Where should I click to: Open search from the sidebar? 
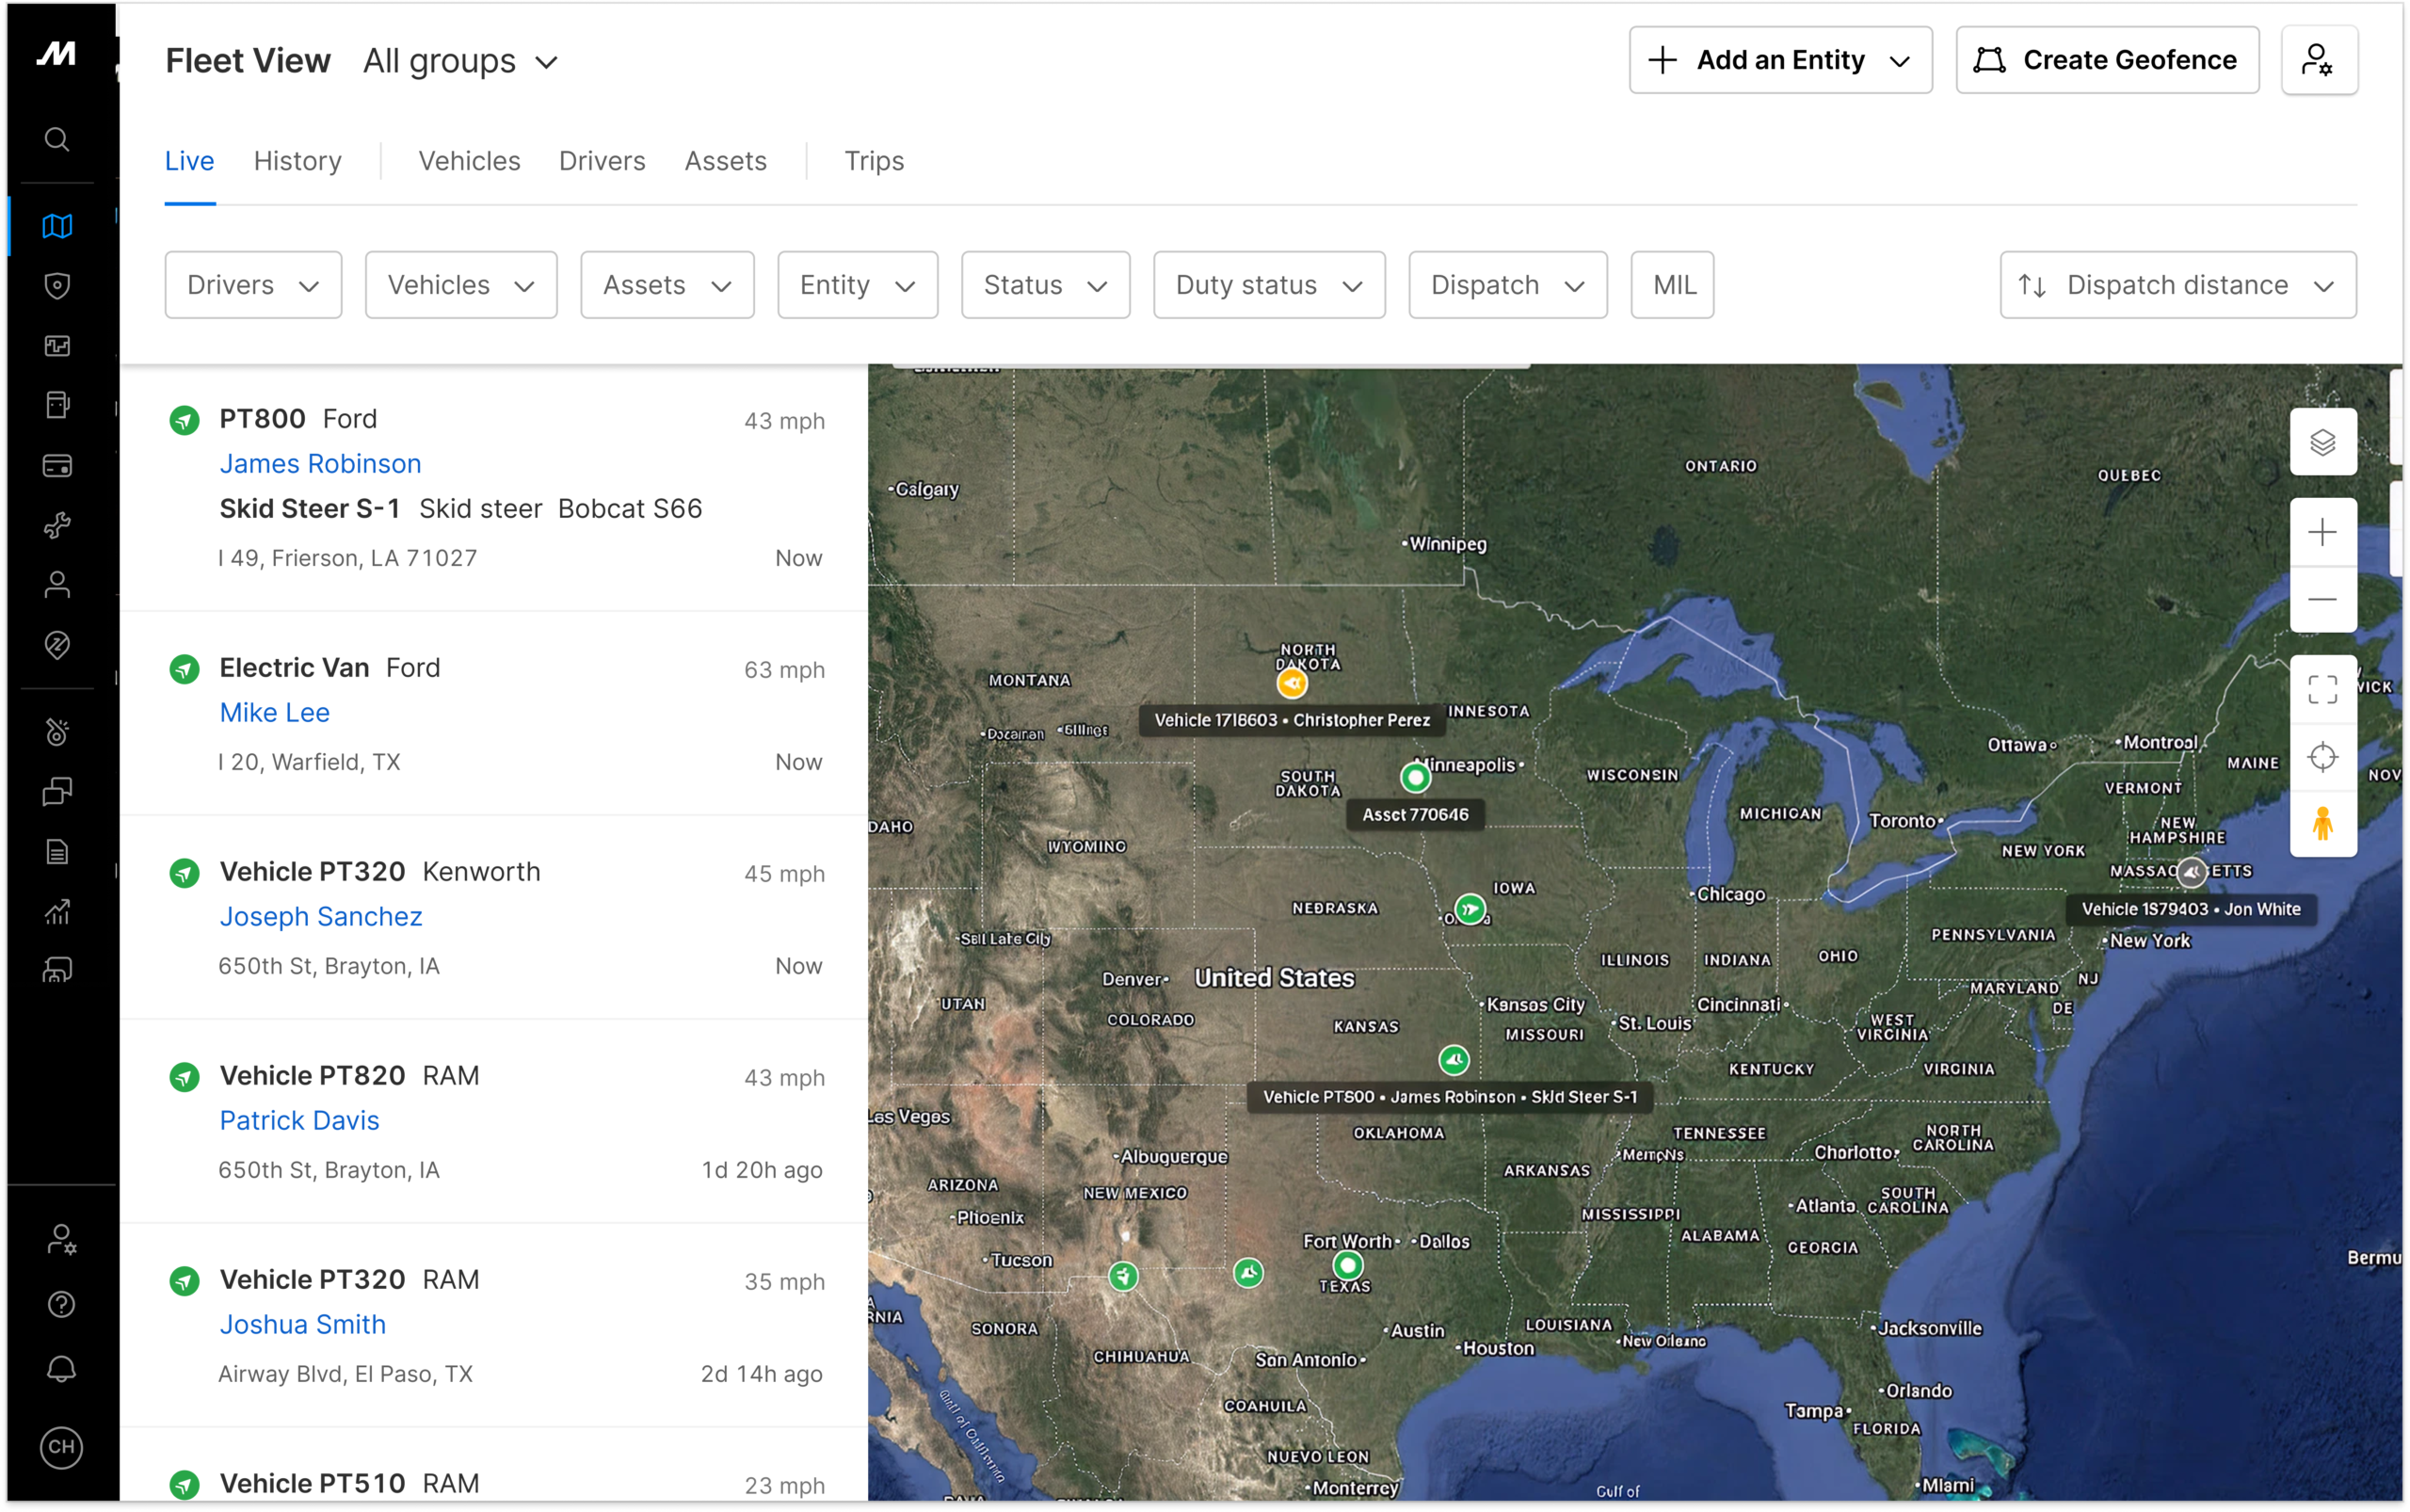coord(57,139)
